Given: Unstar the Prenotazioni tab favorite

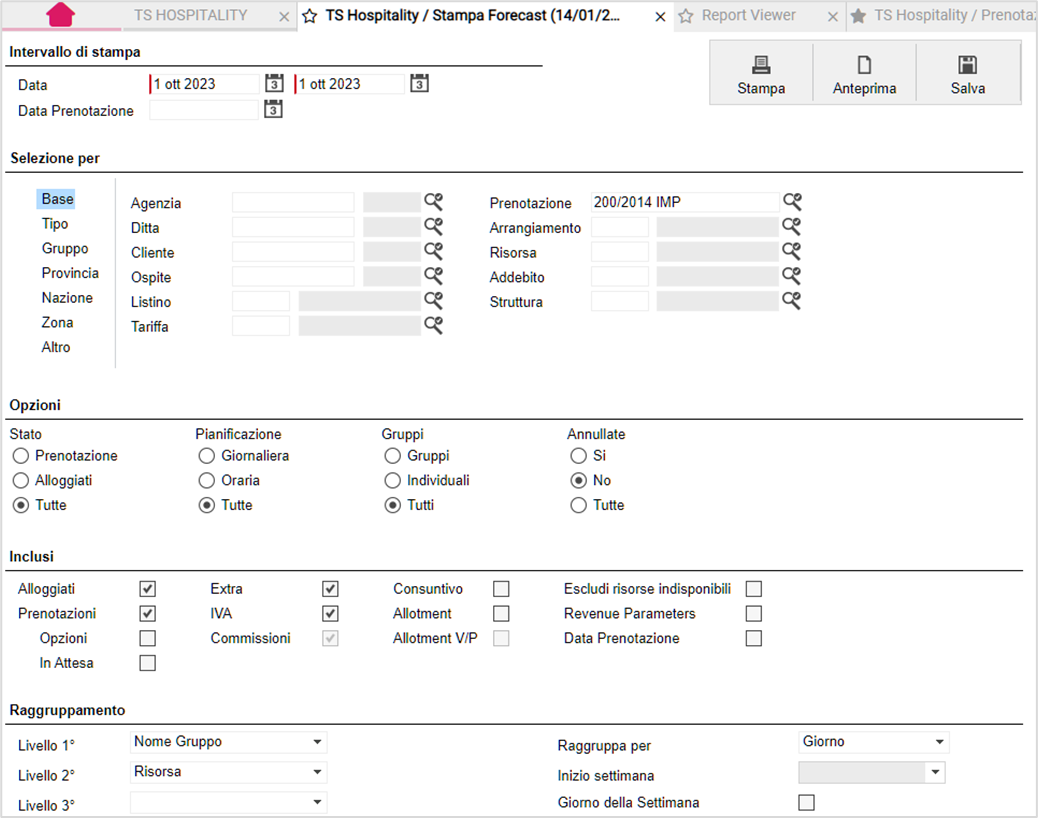Looking at the screenshot, I should click(x=858, y=16).
